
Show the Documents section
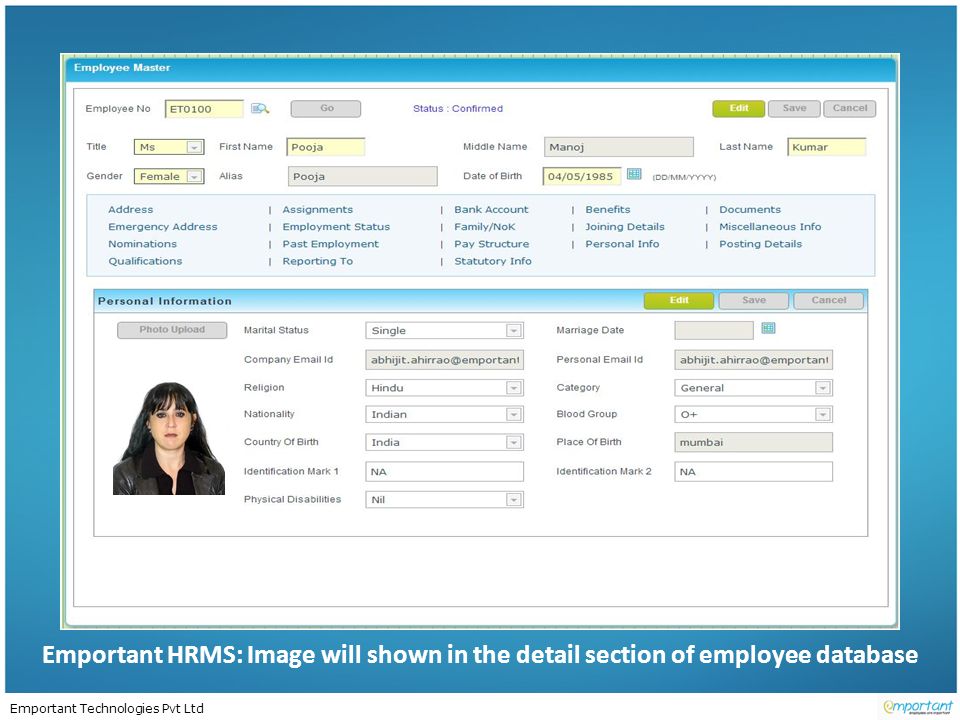[x=750, y=209]
